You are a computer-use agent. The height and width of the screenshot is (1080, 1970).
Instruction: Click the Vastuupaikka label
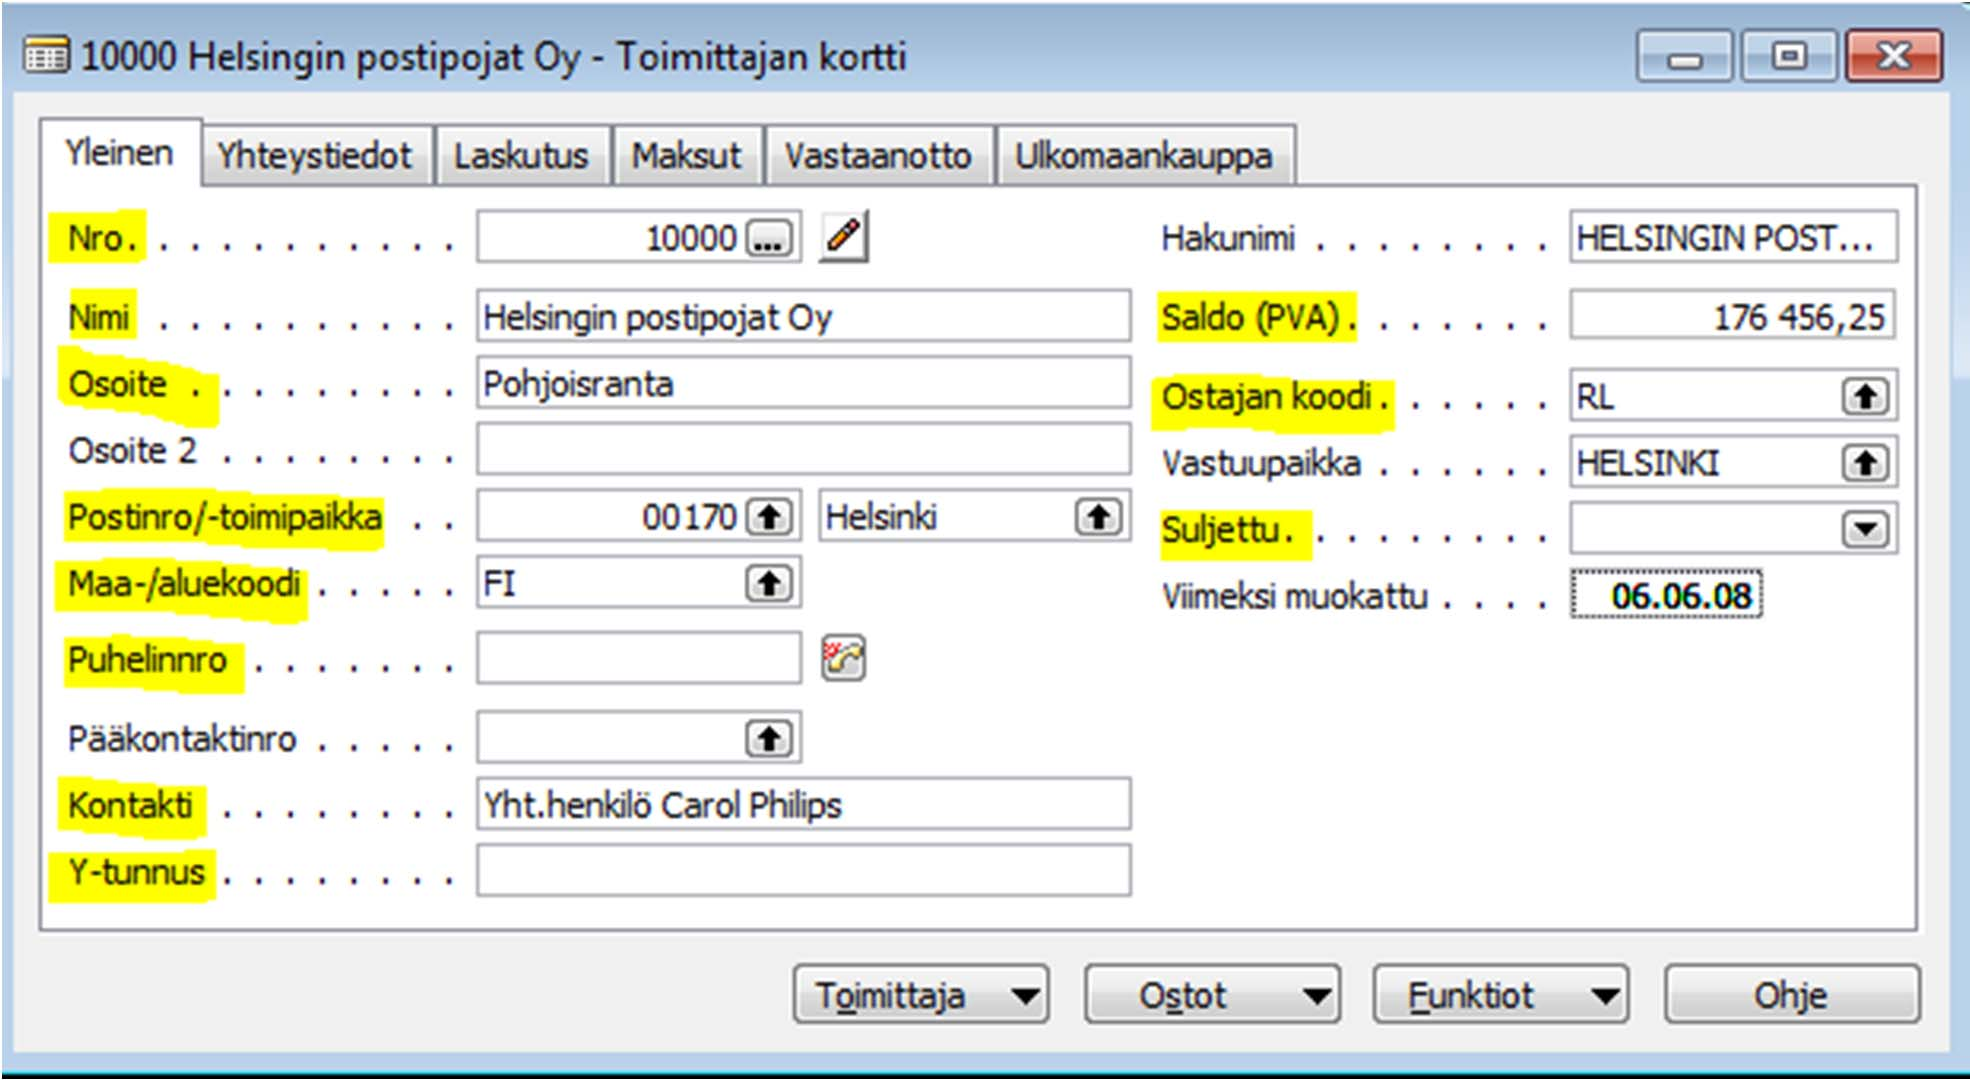[x=1261, y=463]
